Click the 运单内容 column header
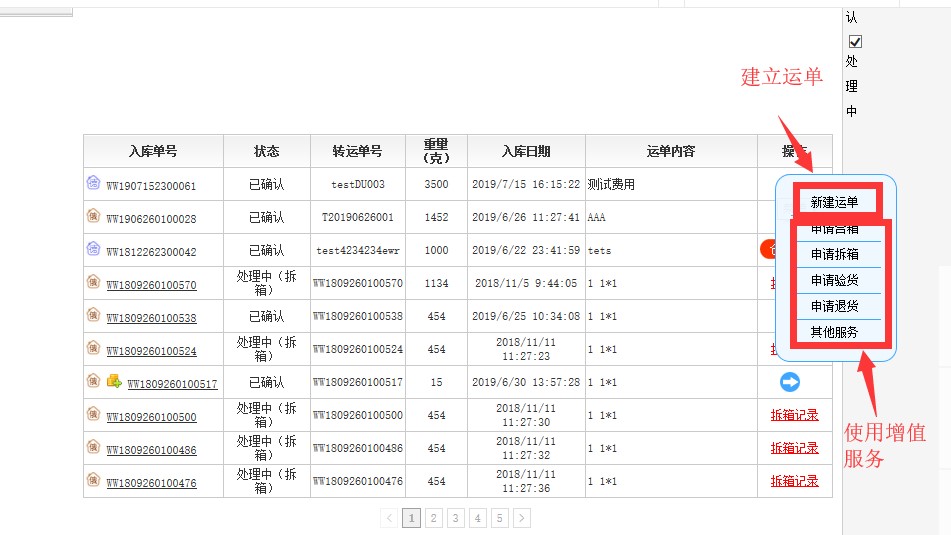 click(x=671, y=151)
